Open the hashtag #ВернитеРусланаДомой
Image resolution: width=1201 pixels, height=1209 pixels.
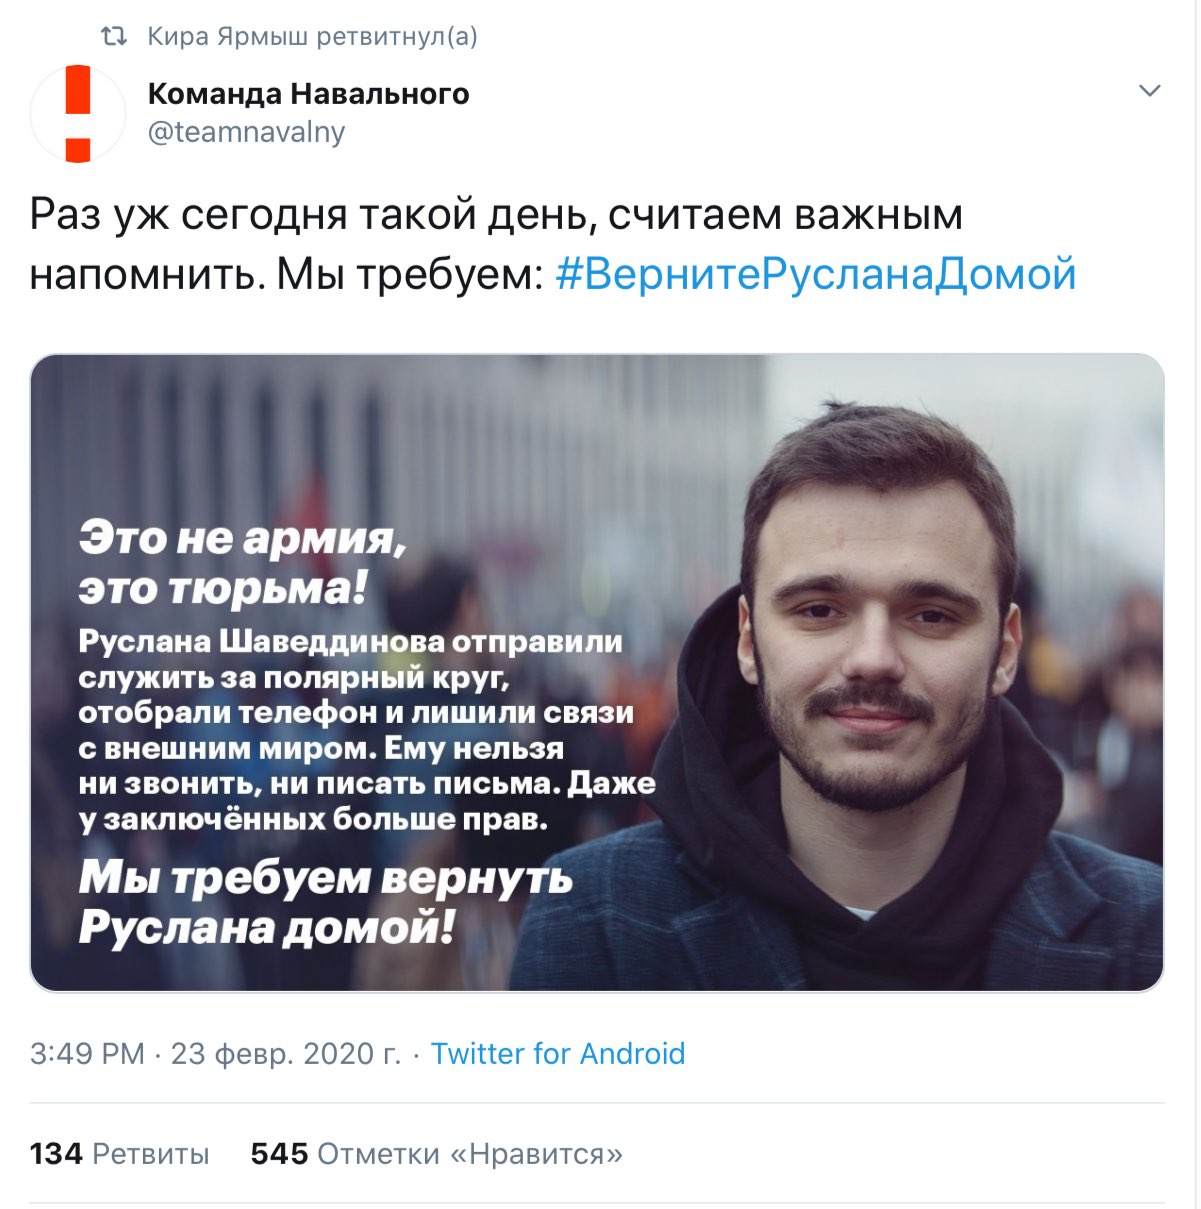tap(815, 273)
